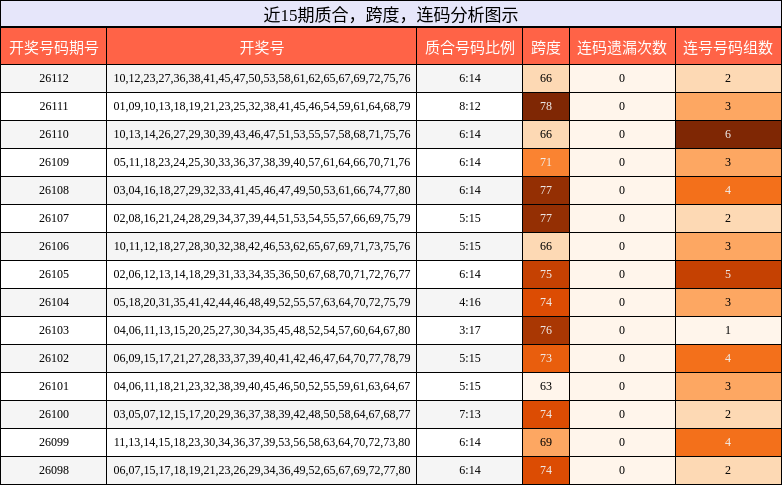Select period number 26110
This screenshot has width=782, height=485.
(x=53, y=134)
